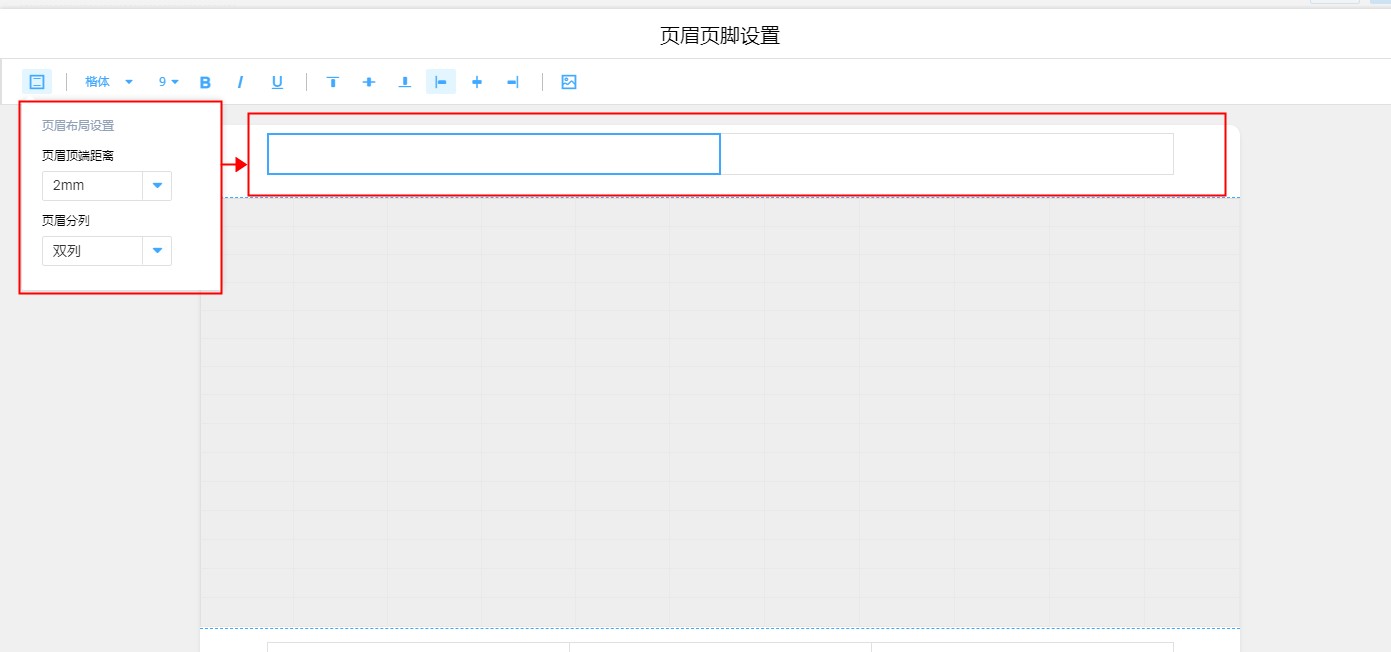Image resolution: width=1391 pixels, height=652 pixels.
Task: Toggle underline formatting
Action: click(277, 82)
